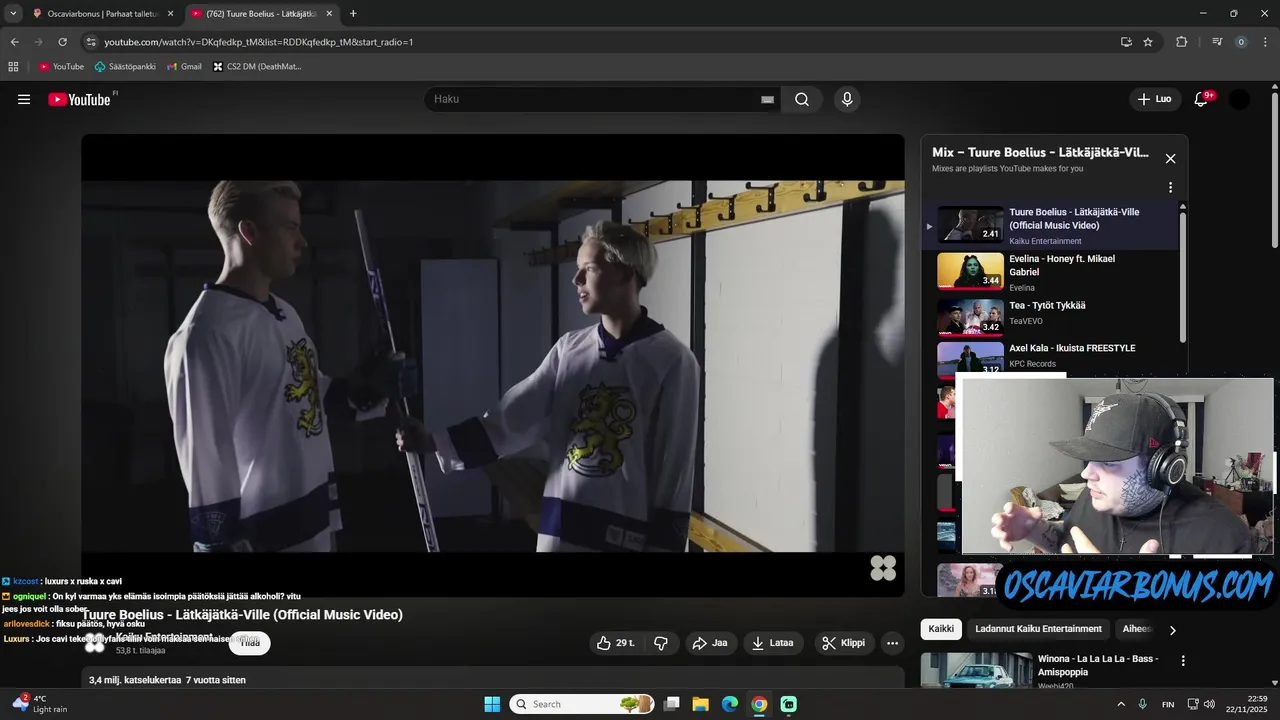Image resolution: width=1280 pixels, height=720 pixels.
Task: Close the Tuure Boelius YouTube tab
Action: click(x=329, y=13)
